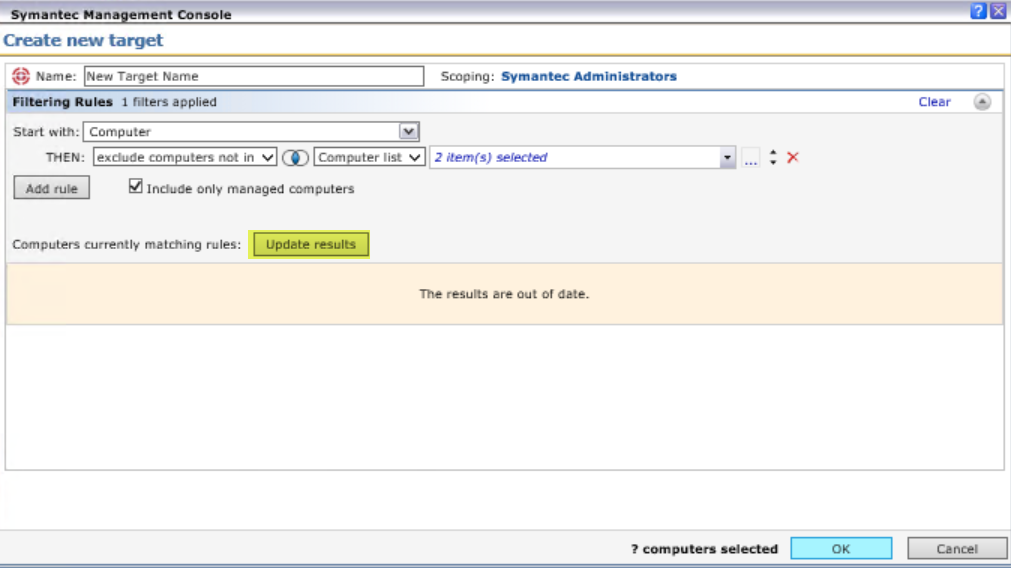Image resolution: width=1011 pixels, height=568 pixels.
Task: Confirm with the OK button
Action: [841, 549]
